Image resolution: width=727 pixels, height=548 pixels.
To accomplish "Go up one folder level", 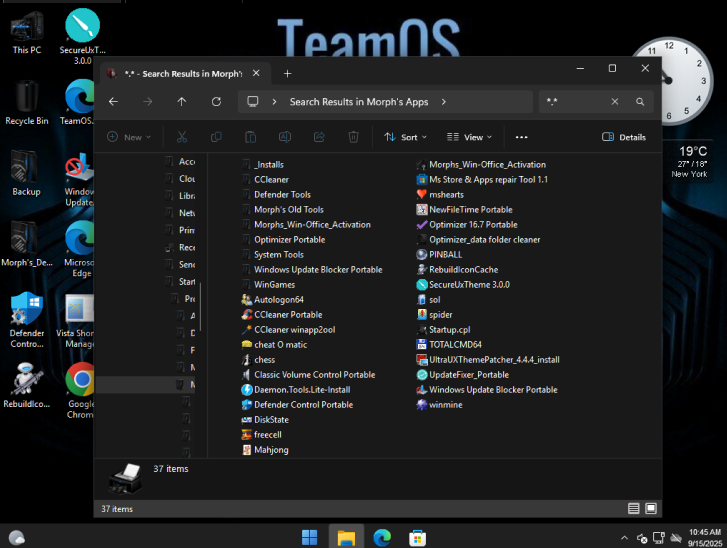I will (x=182, y=102).
